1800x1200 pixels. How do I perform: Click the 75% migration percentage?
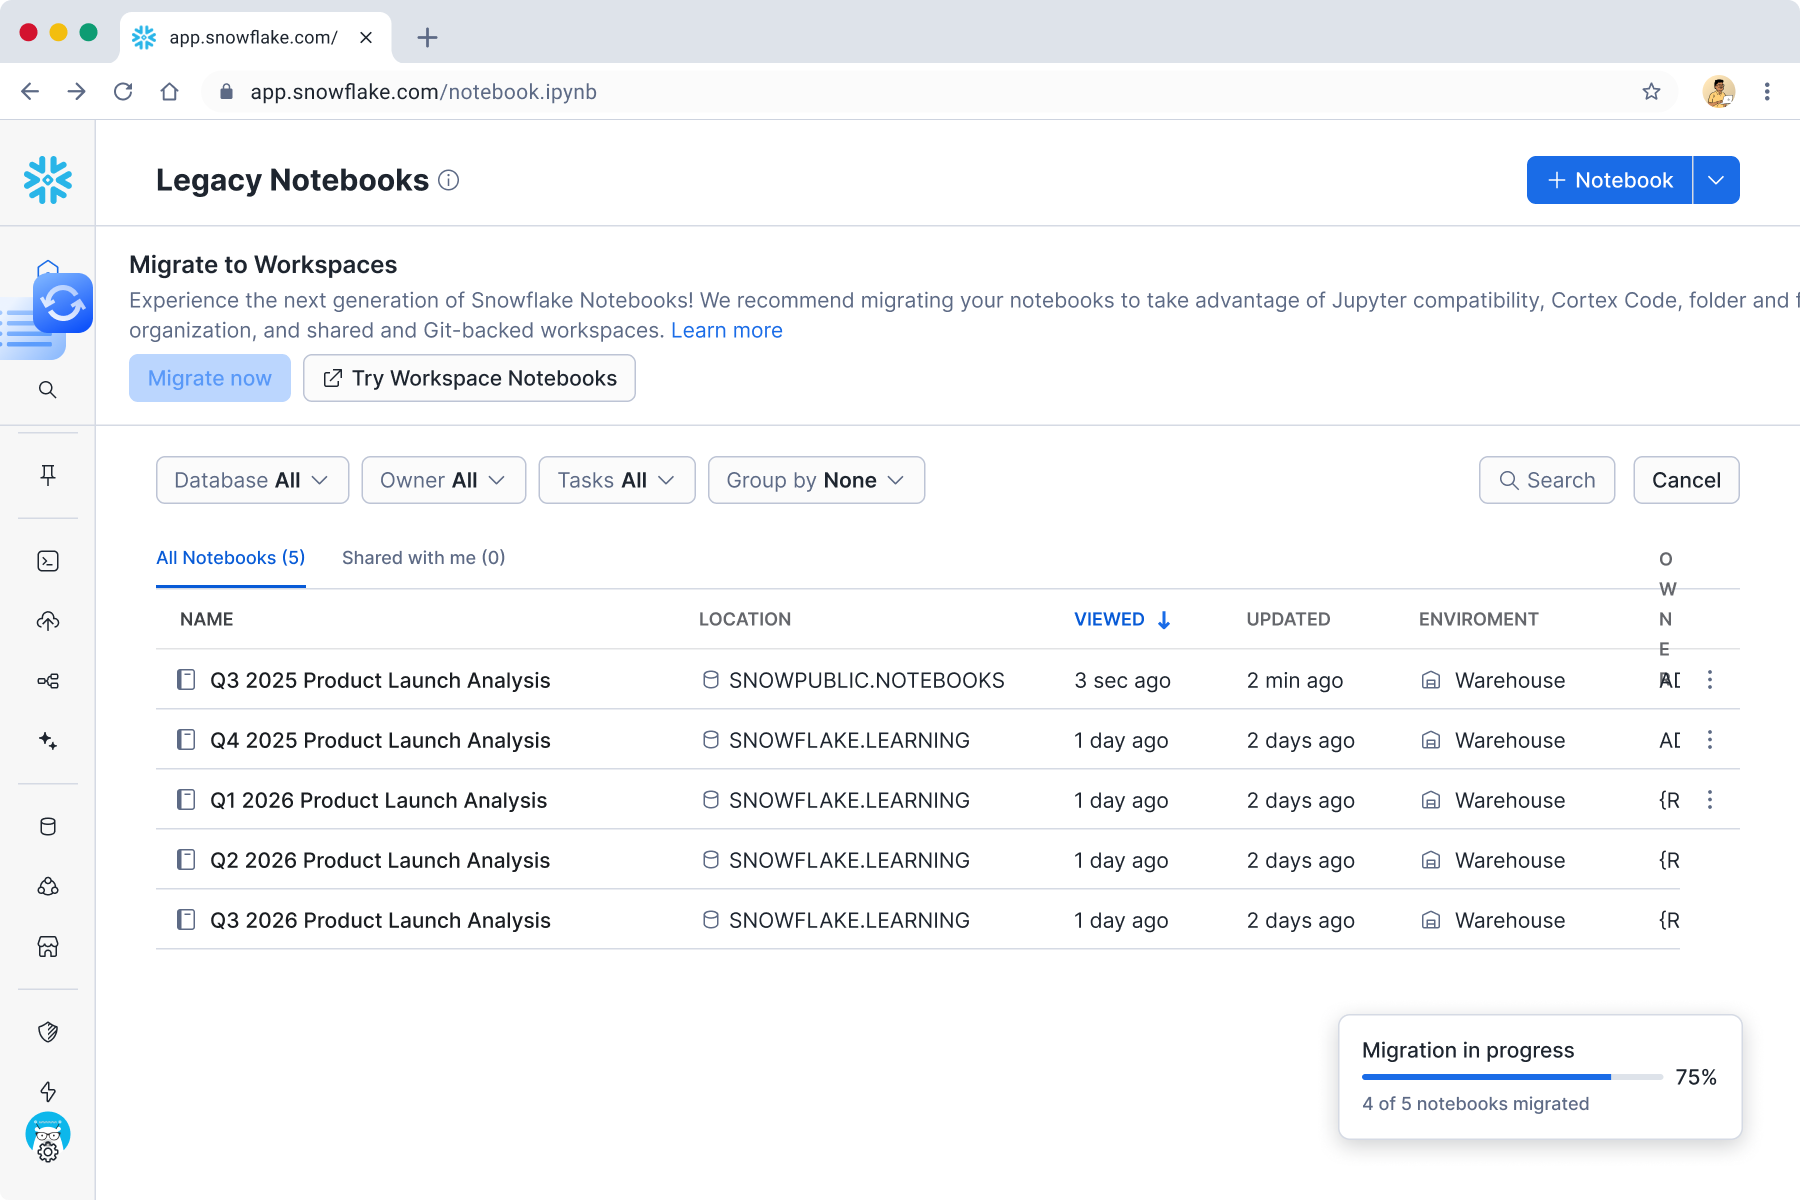[x=1696, y=1077]
